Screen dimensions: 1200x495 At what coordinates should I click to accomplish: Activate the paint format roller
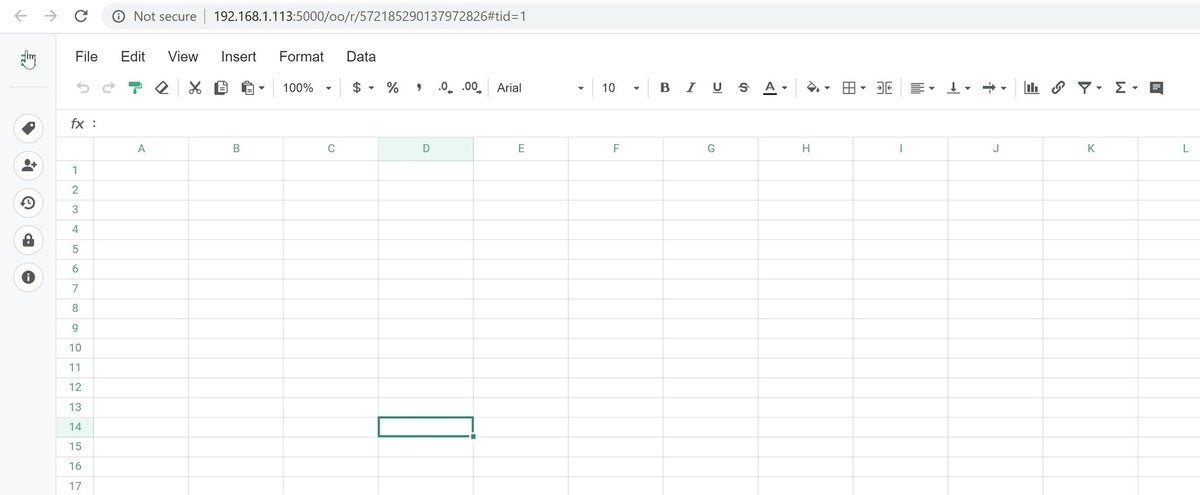point(136,88)
